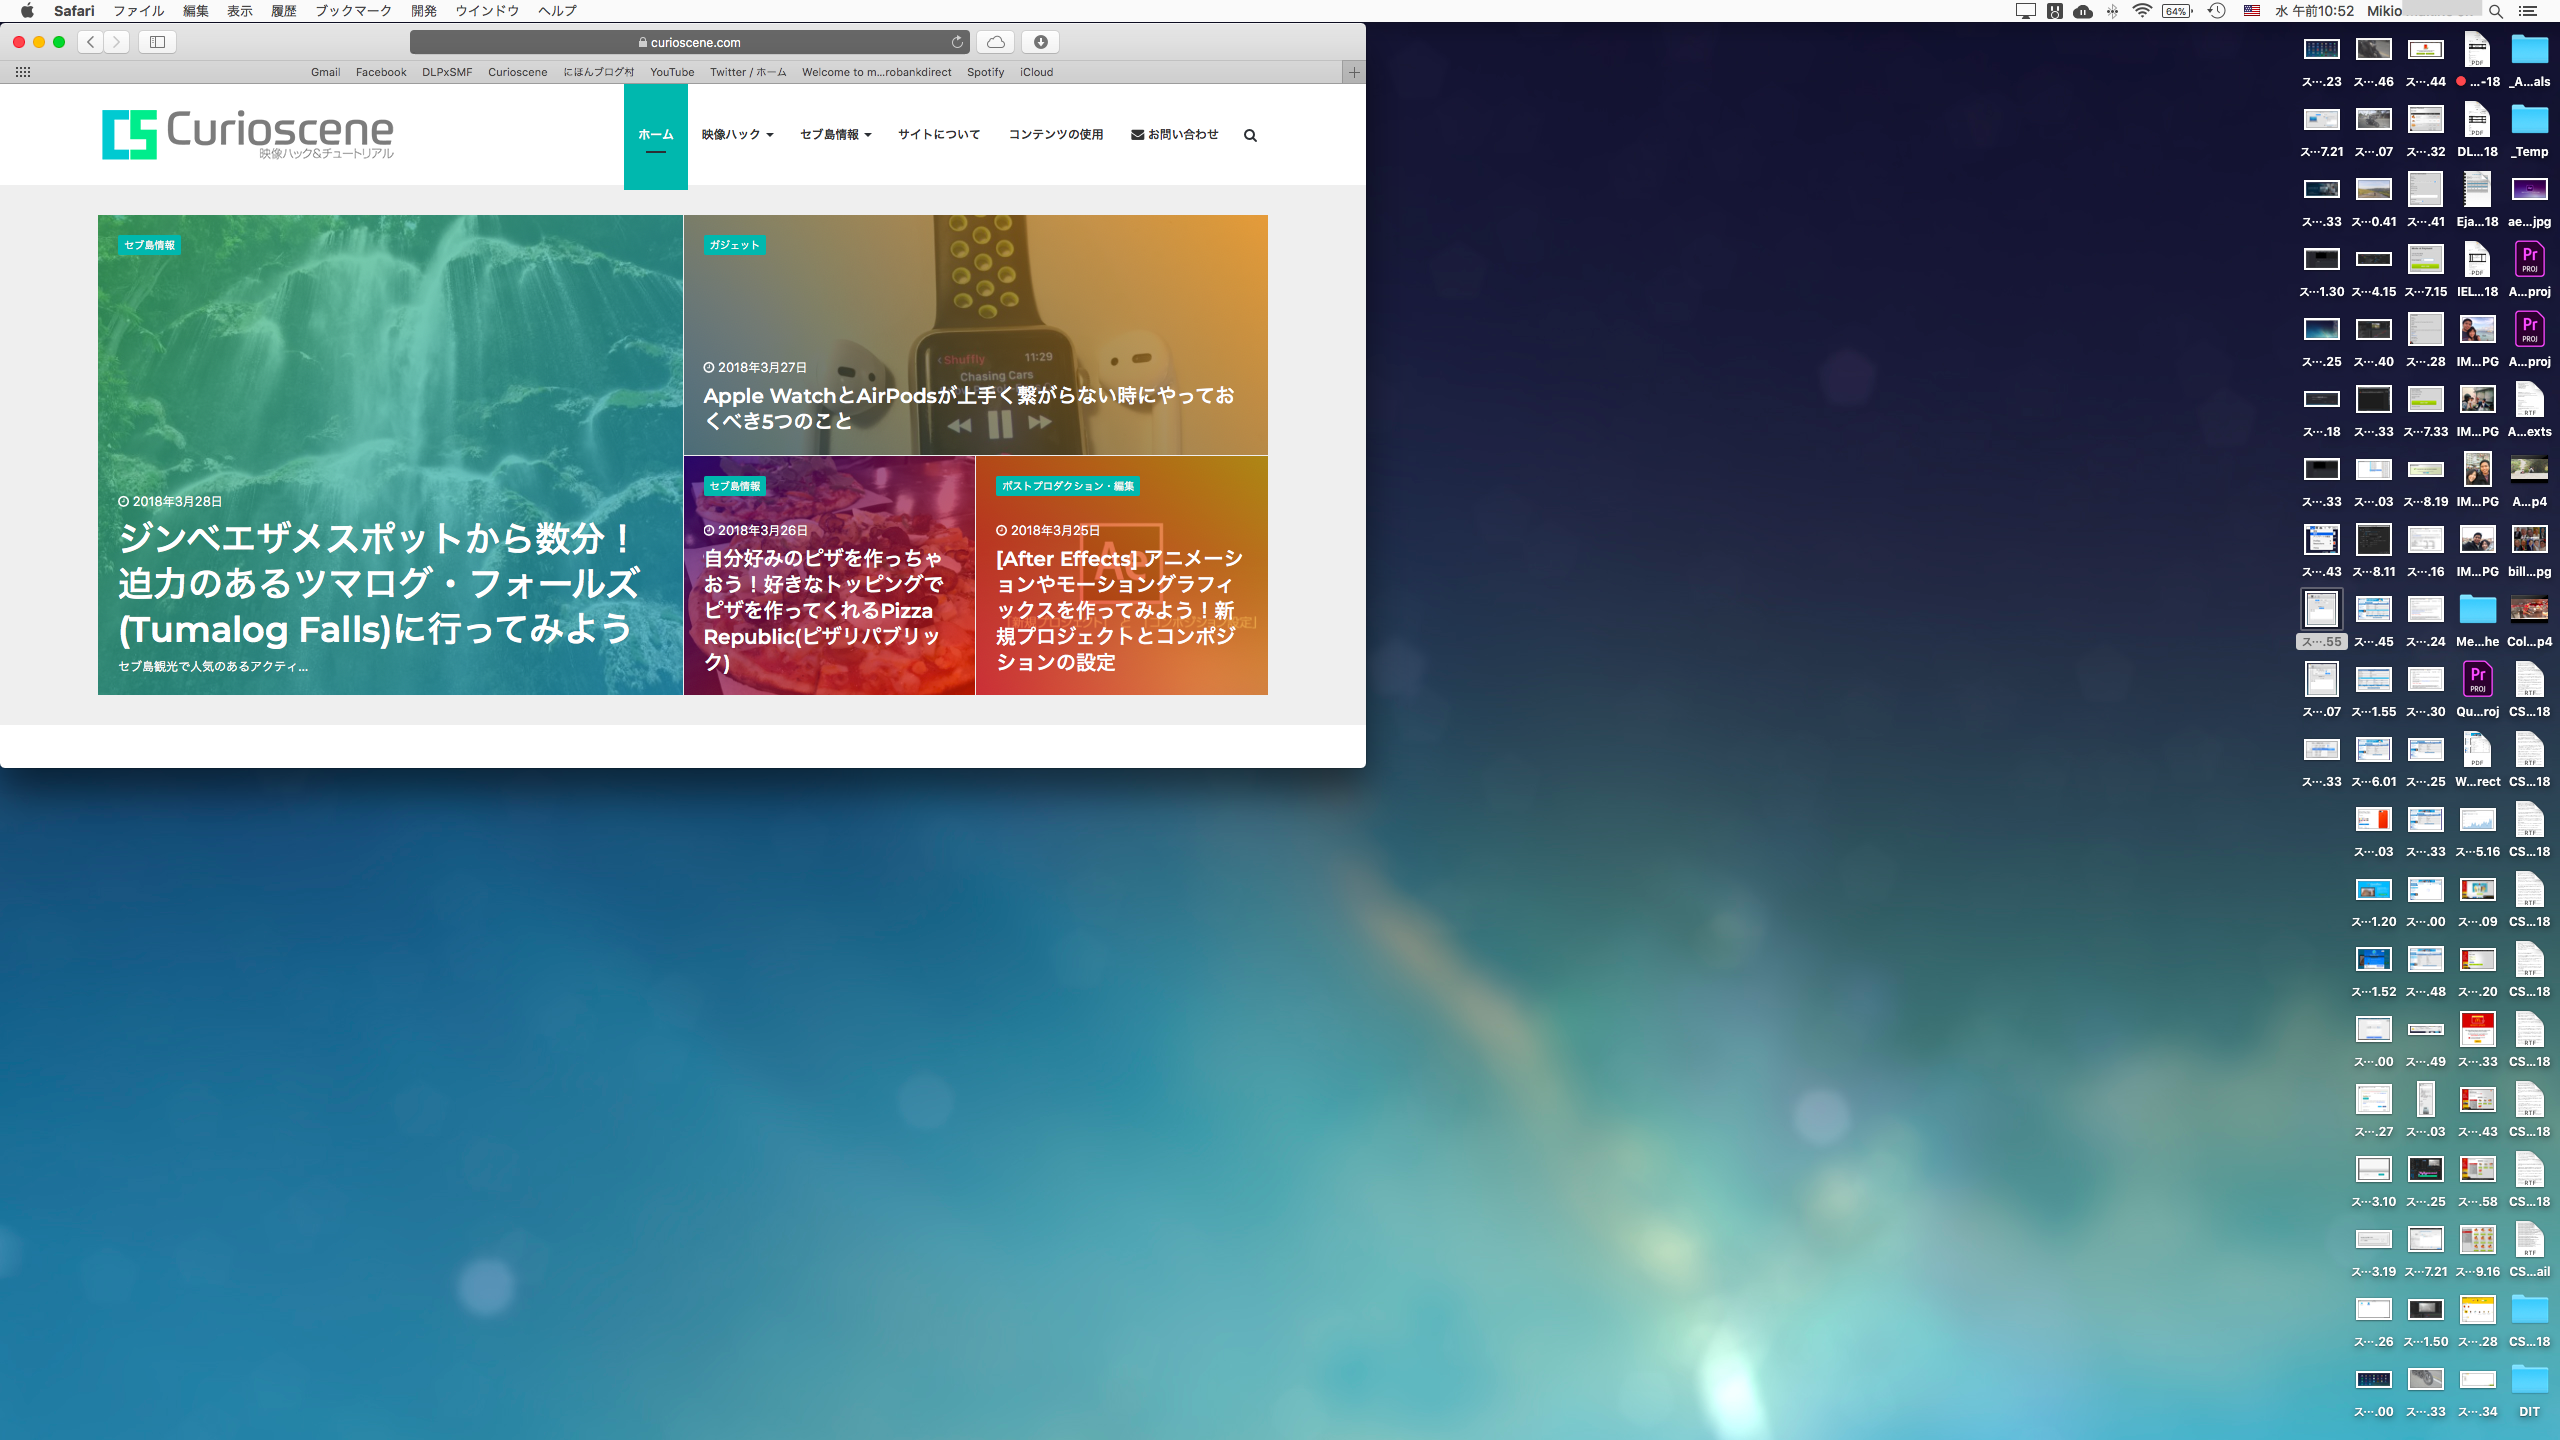Open the iCloud Tabs cloud icon
2560x1440 pixels.
tap(995, 42)
